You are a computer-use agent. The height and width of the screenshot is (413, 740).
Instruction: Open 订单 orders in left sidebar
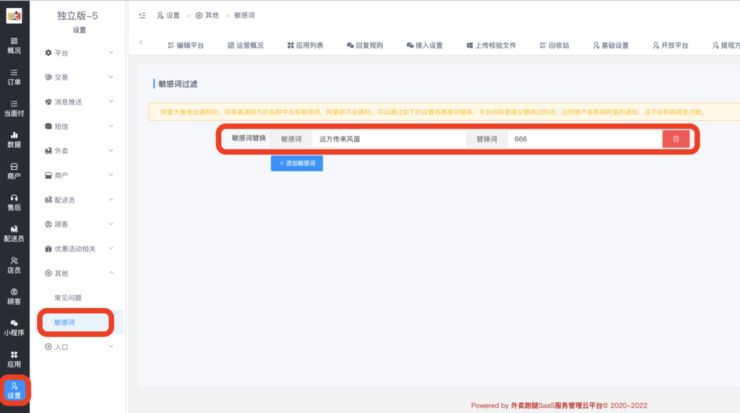pos(14,77)
